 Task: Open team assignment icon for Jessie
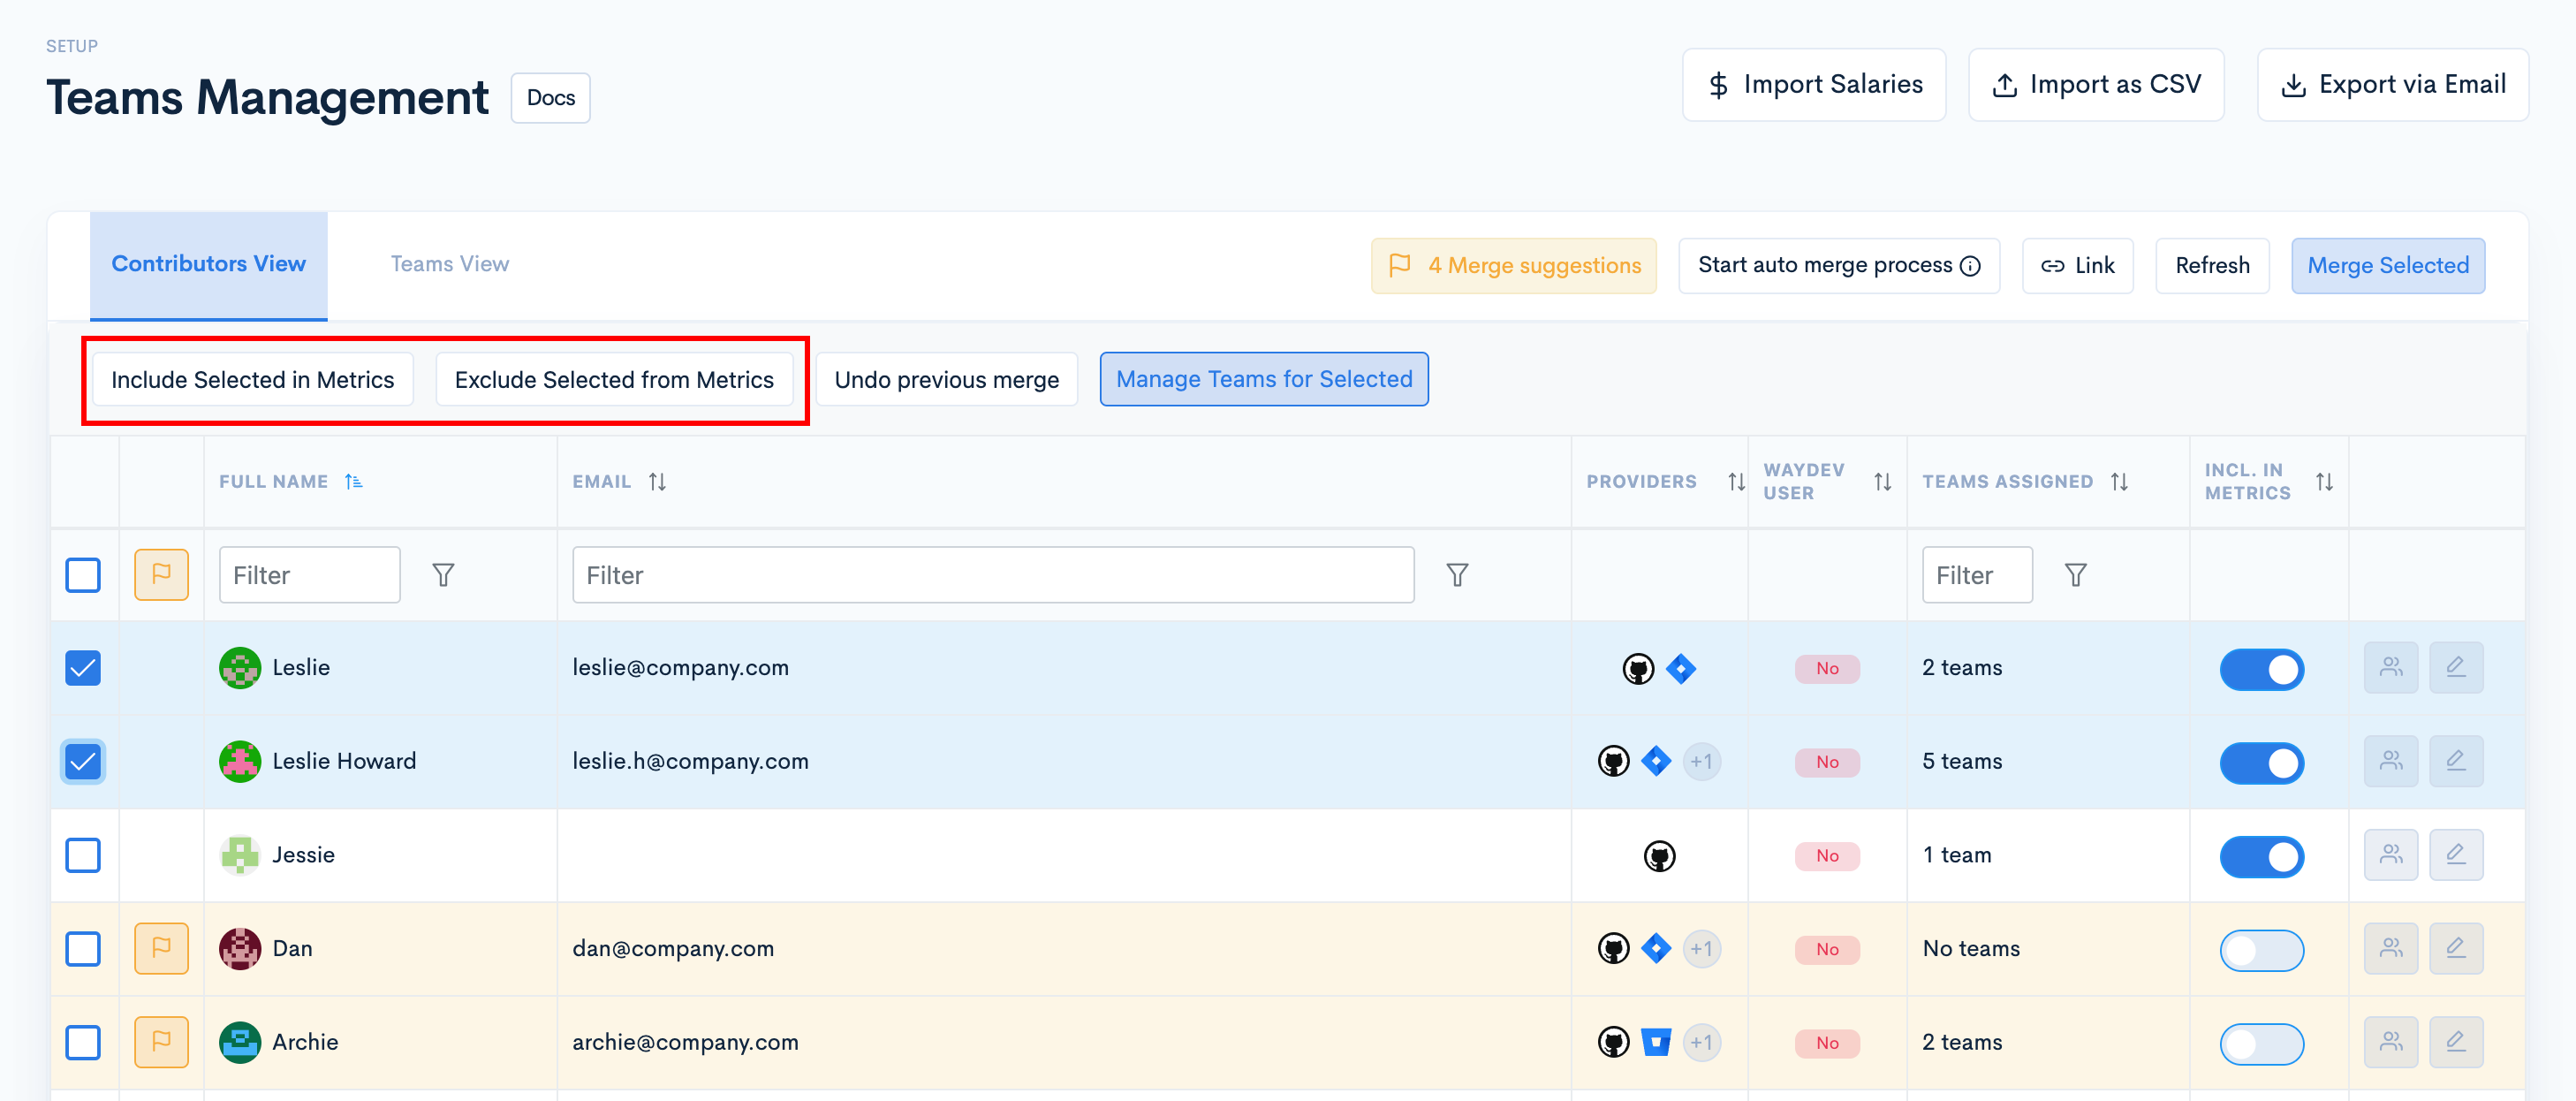tap(2390, 856)
